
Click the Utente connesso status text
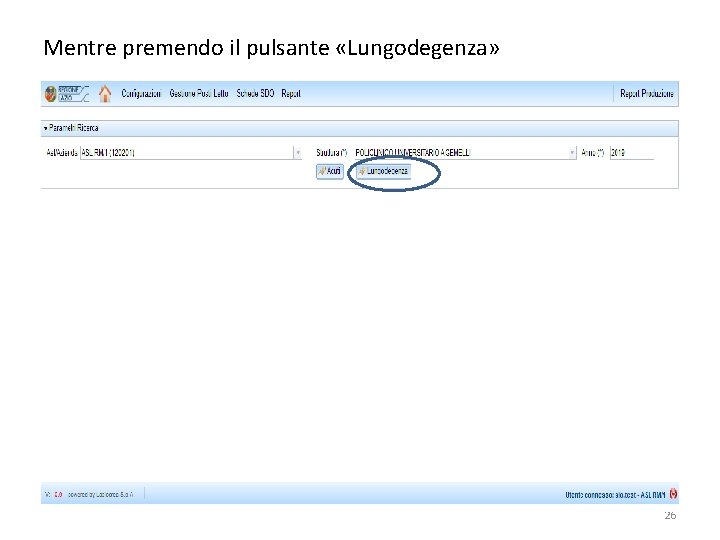(615, 495)
